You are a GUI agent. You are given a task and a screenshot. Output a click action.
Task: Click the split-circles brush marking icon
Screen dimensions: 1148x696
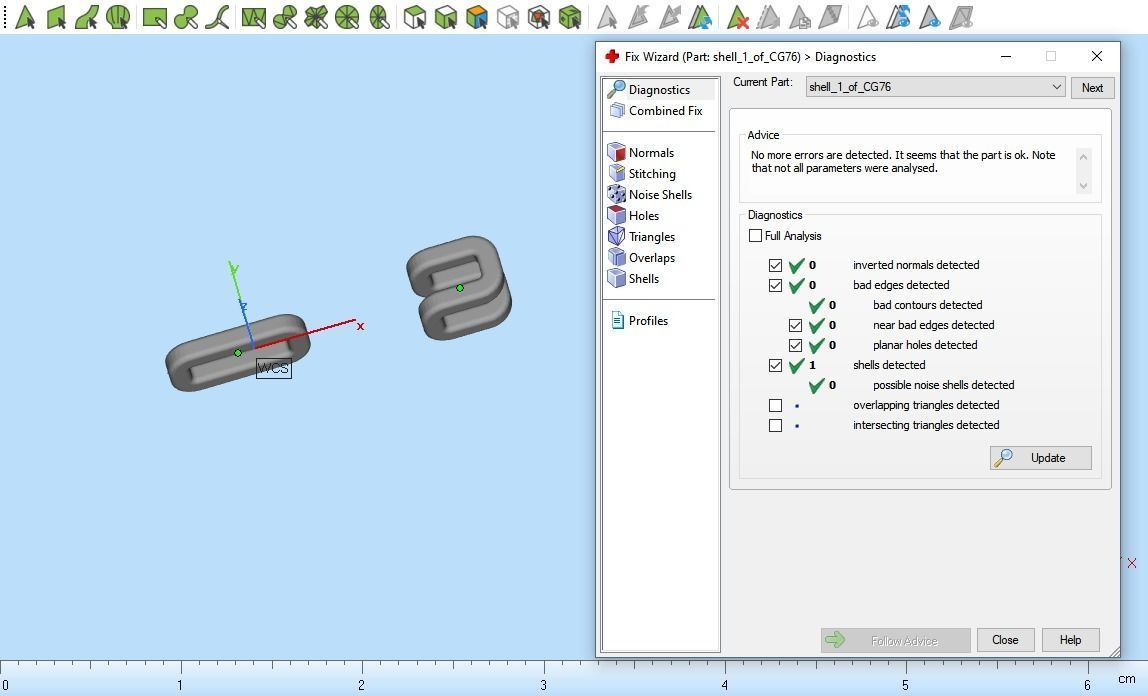click(x=285, y=17)
